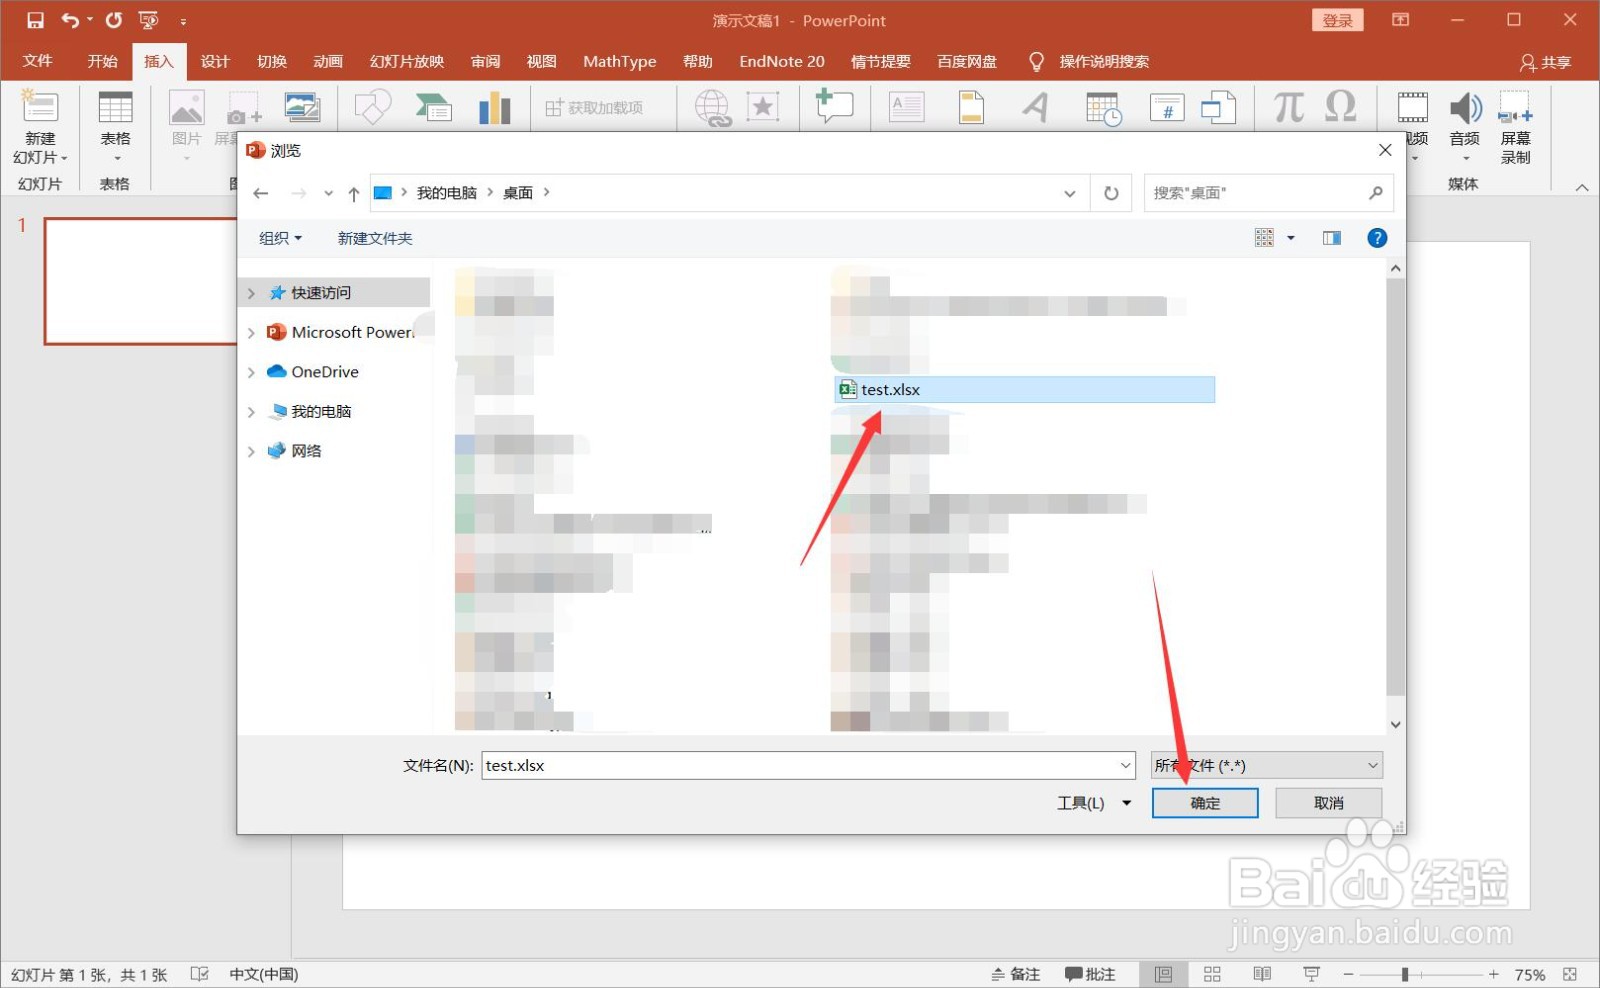
Task: Click the Shapes icon in ribbon
Action: 372,107
